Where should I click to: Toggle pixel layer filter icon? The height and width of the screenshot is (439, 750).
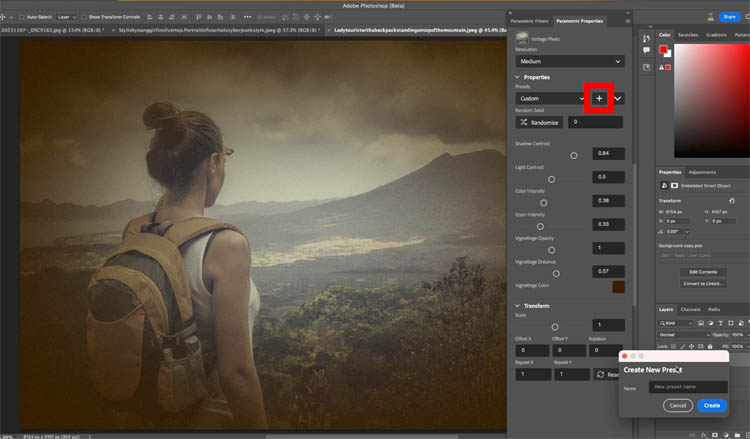(x=701, y=323)
